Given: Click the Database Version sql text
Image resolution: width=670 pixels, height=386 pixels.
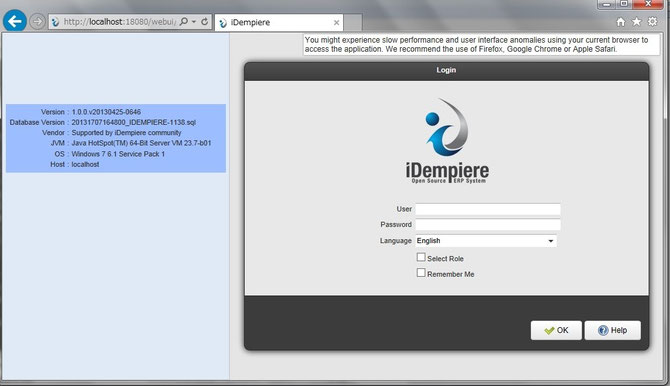Looking at the screenshot, I should [133, 122].
